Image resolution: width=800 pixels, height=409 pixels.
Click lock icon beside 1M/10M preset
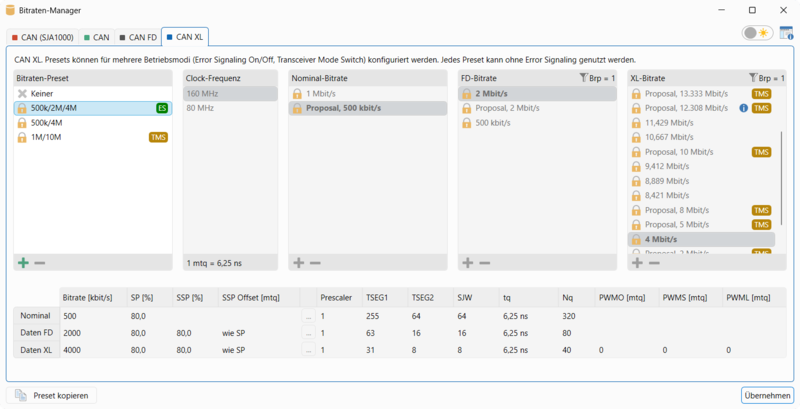tap(22, 137)
